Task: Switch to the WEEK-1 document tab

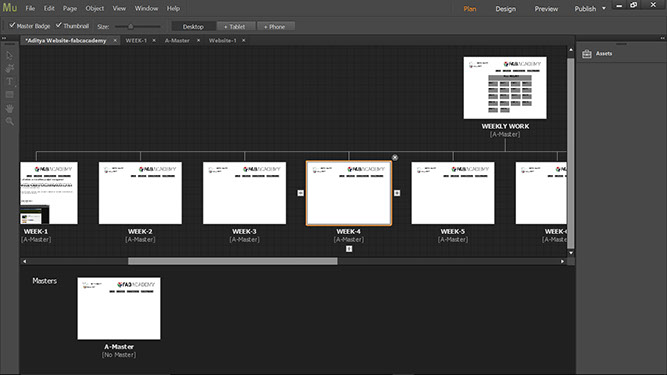Action: [136, 40]
